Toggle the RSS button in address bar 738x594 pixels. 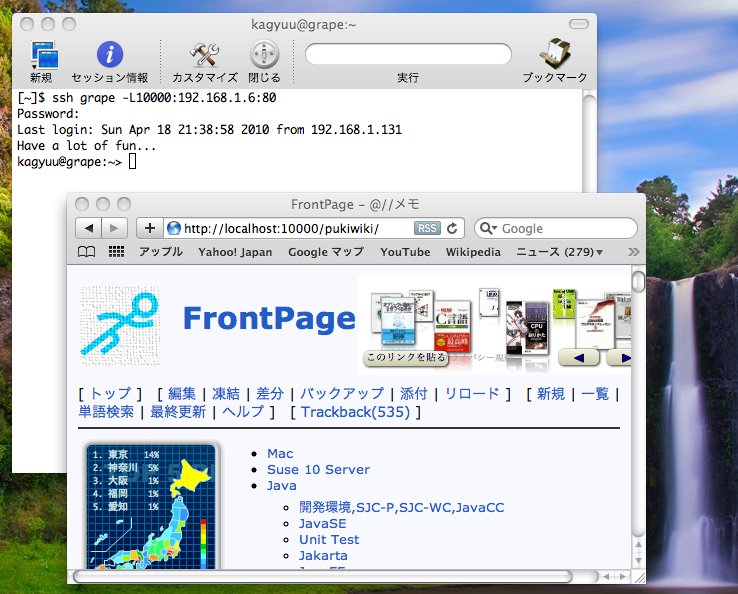click(427, 228)
